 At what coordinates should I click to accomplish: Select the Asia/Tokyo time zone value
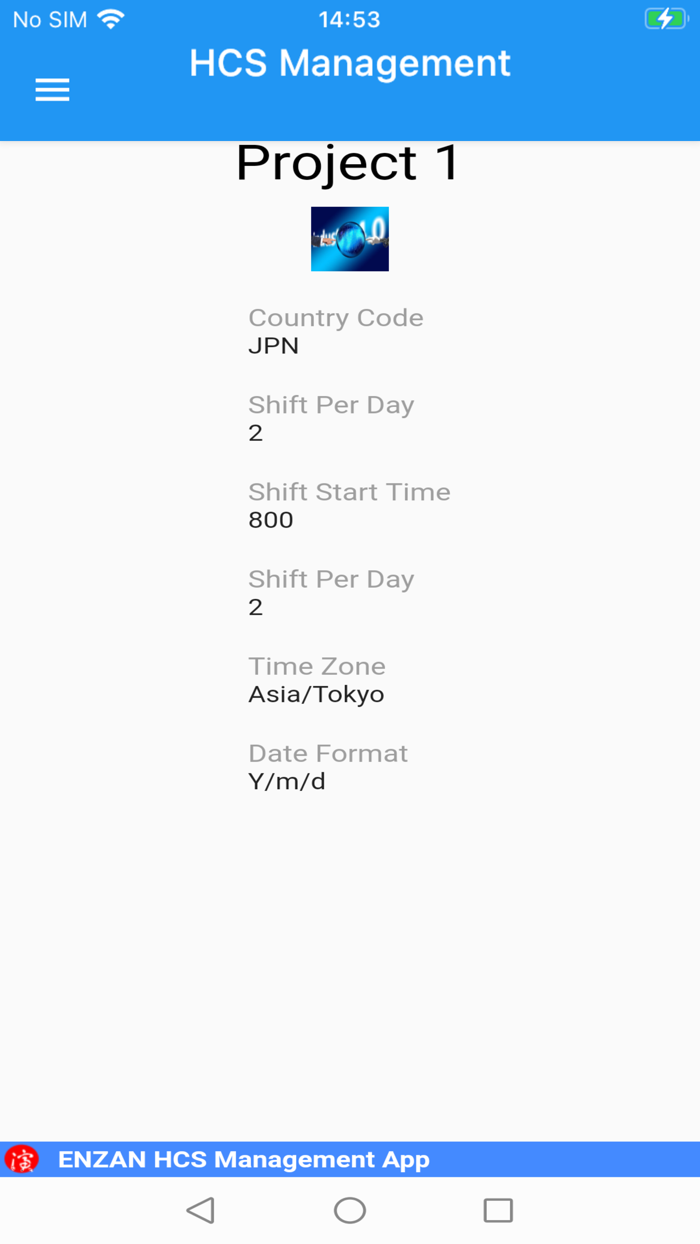pos(316,694)
